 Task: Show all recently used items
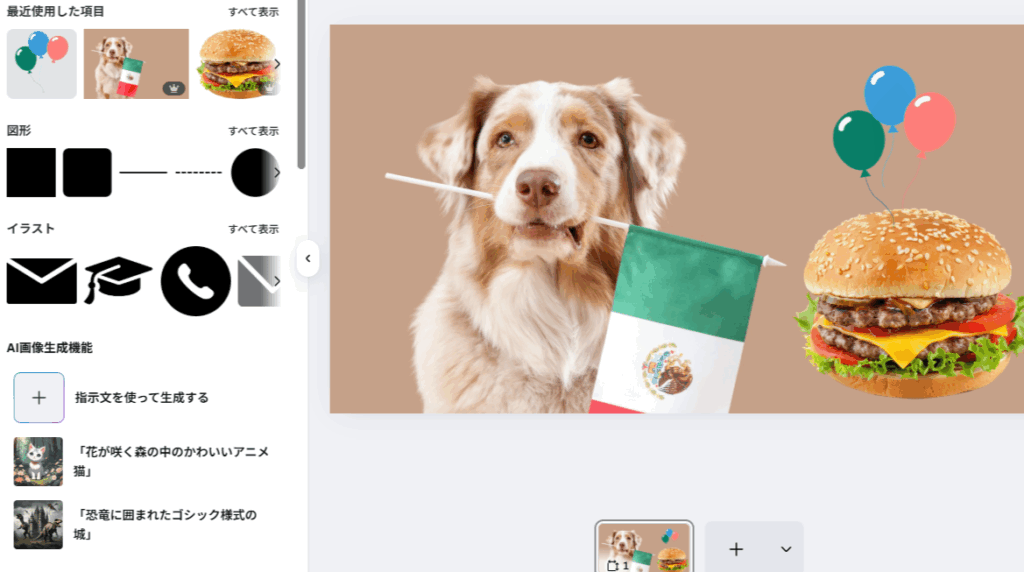253,11
